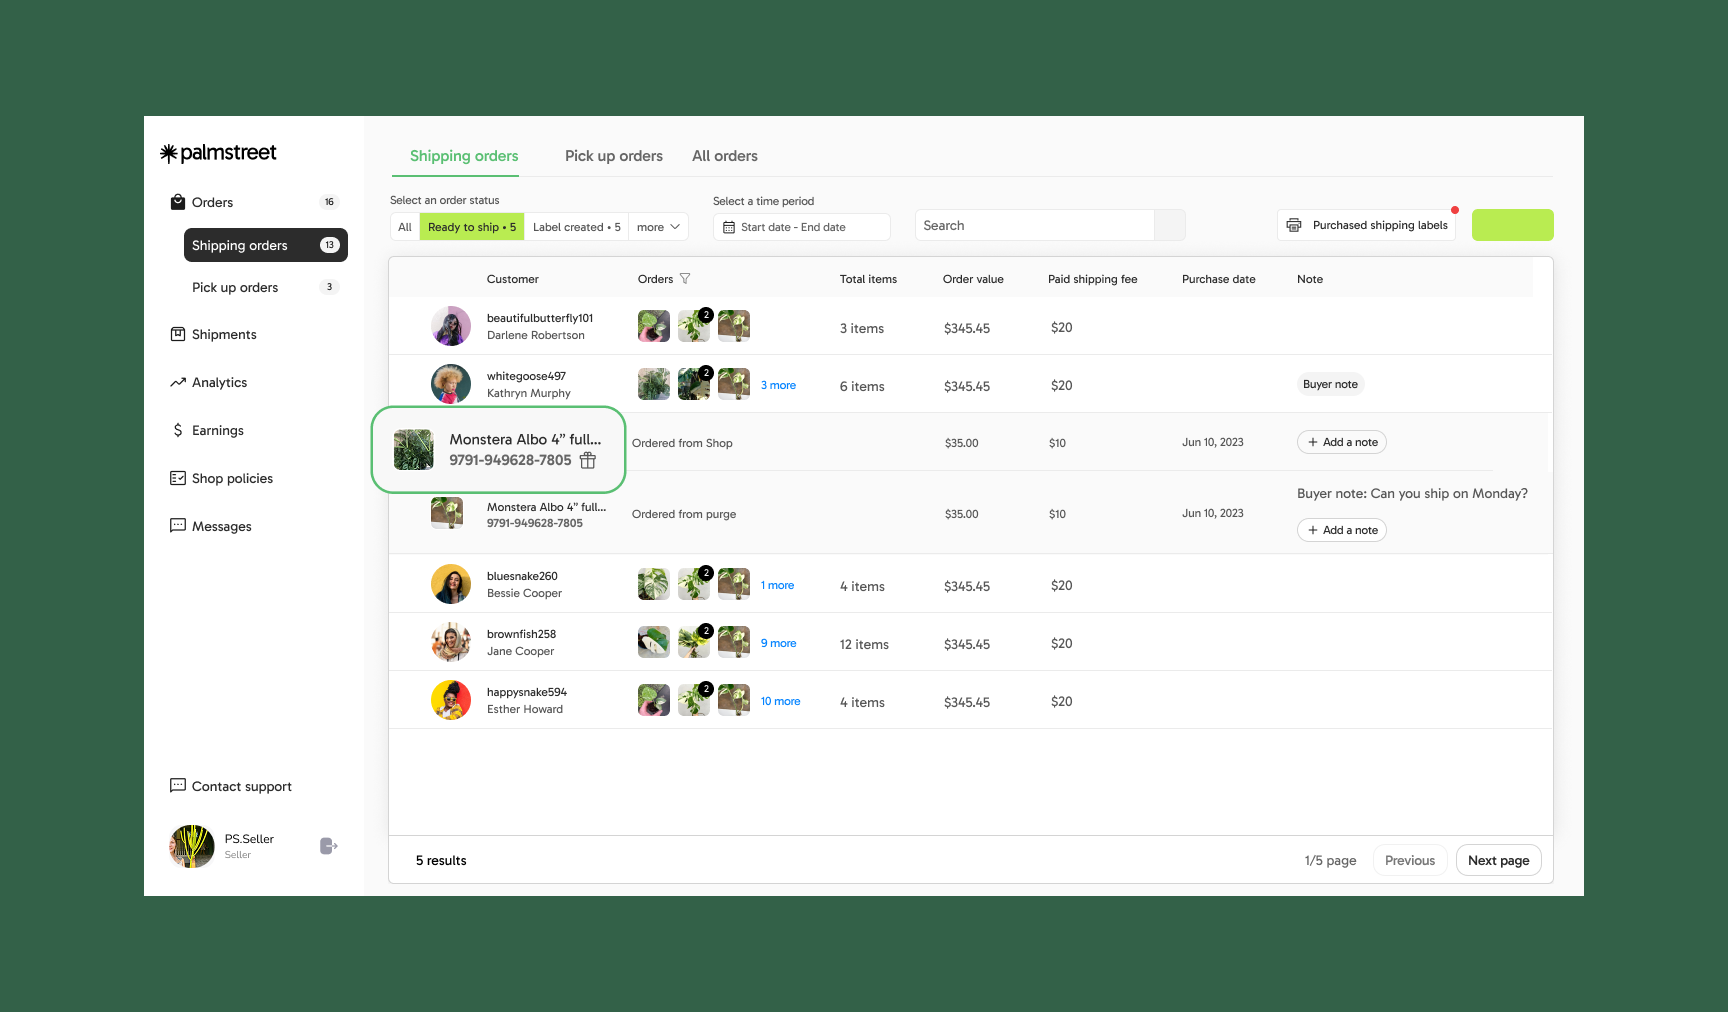The image size is (1728, 1012).
Task: Select the Label created status filter
Action: (x=576, y=227)
